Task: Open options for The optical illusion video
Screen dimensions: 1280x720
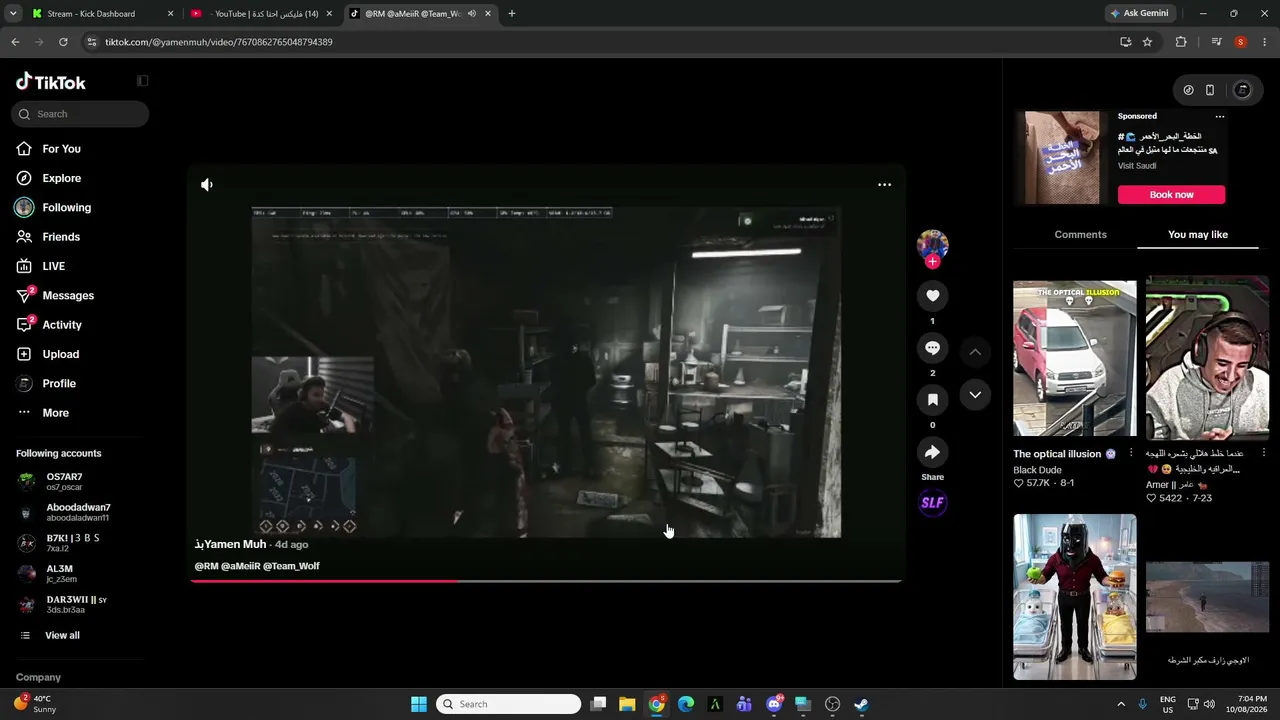Action: click(x=1131, y=453)
